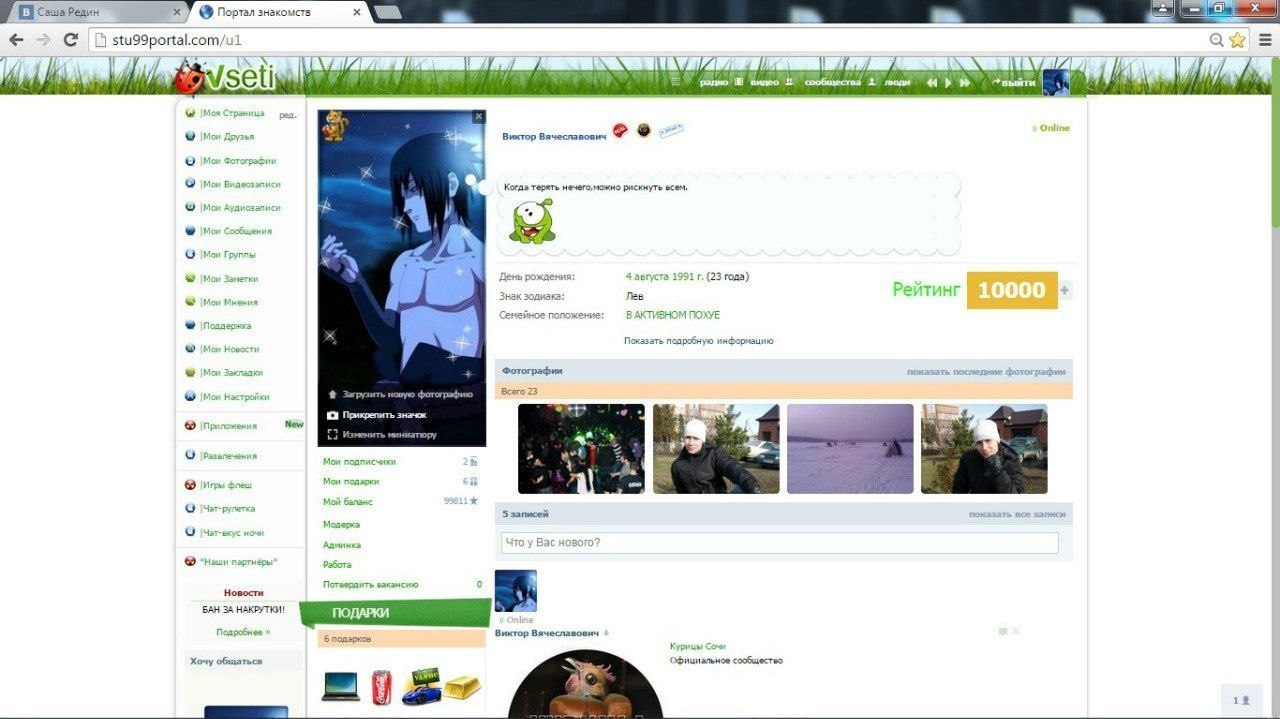Open Мои Сообщения in sidebar
The width and height of the screenshot is (1280, 719).
[236, 231]
